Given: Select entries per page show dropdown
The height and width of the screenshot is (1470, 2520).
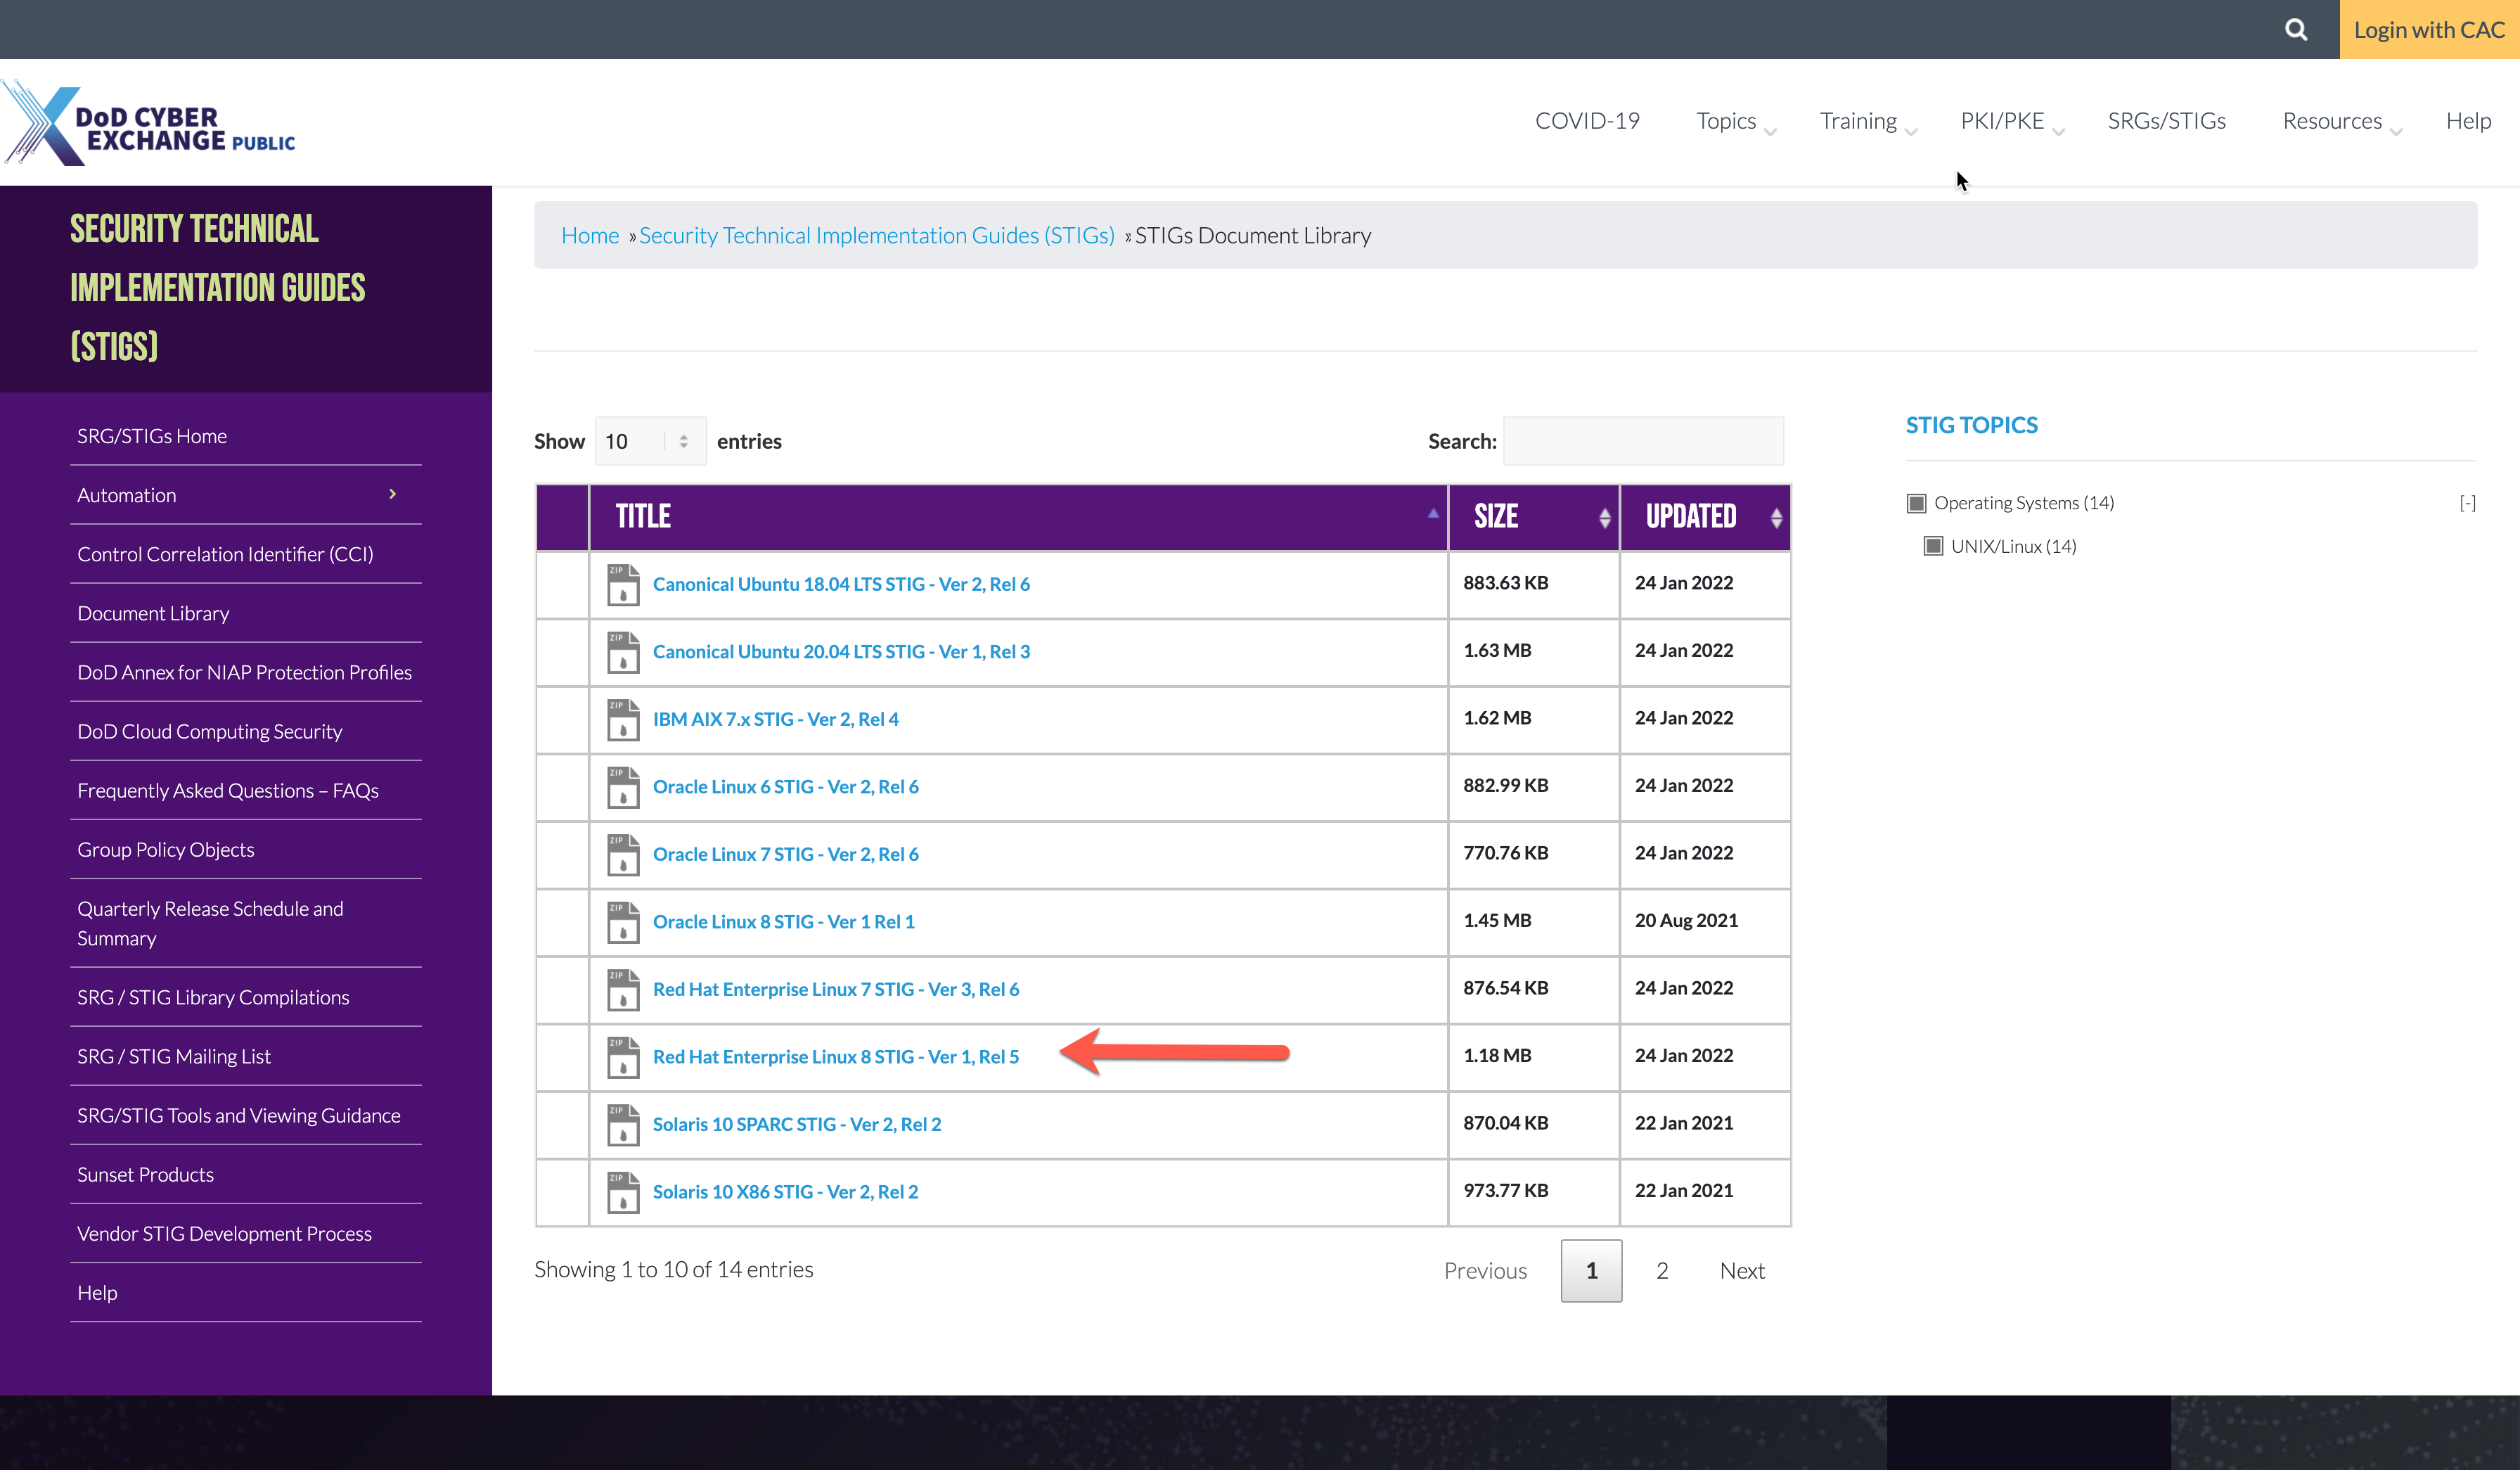Looking at the screenshot, I should 647,440.
